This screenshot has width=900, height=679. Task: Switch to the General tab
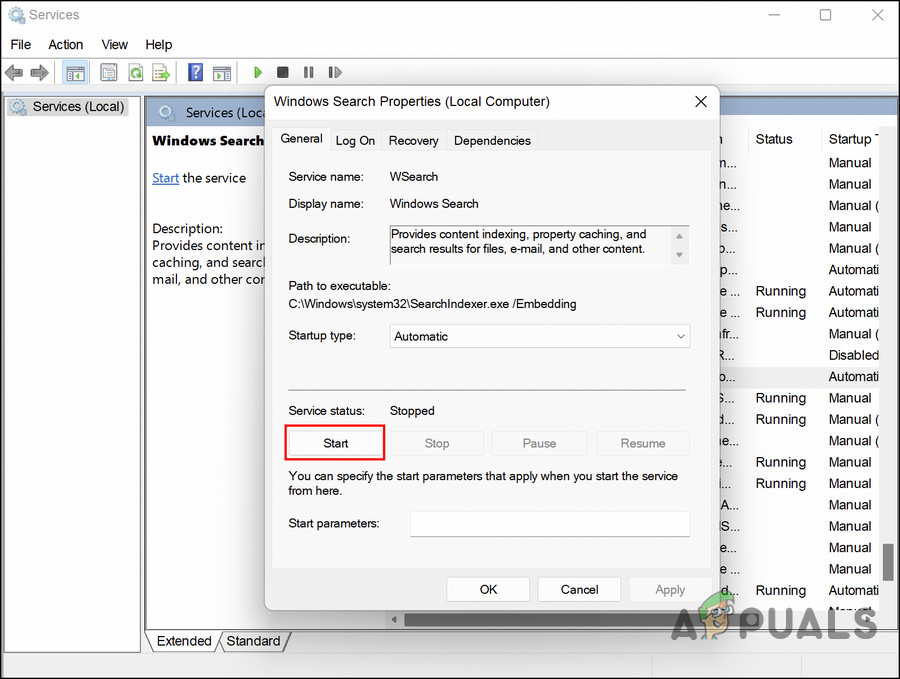click(x=301, y=139)
